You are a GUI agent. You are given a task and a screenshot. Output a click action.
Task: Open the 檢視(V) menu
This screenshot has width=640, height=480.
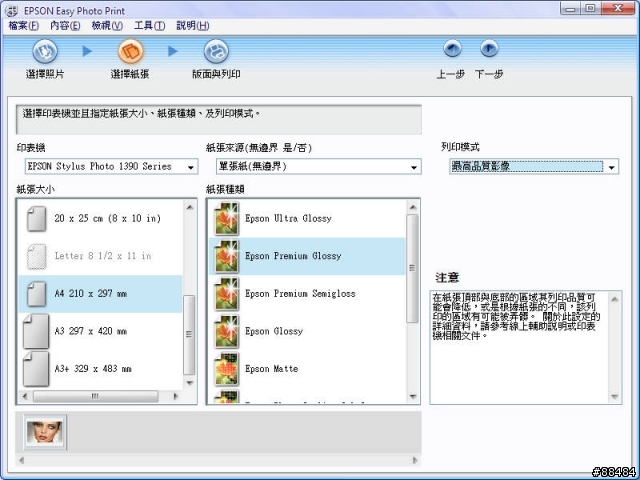point(107,26)
